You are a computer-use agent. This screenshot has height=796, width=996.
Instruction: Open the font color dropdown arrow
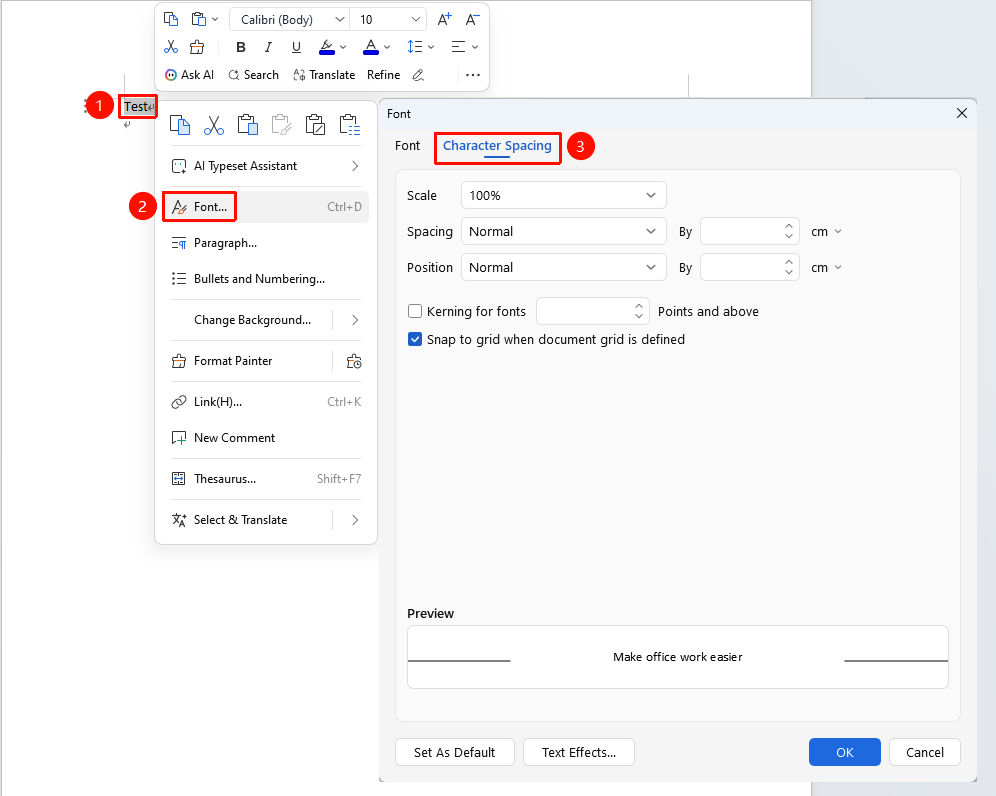tap(387, 47)
